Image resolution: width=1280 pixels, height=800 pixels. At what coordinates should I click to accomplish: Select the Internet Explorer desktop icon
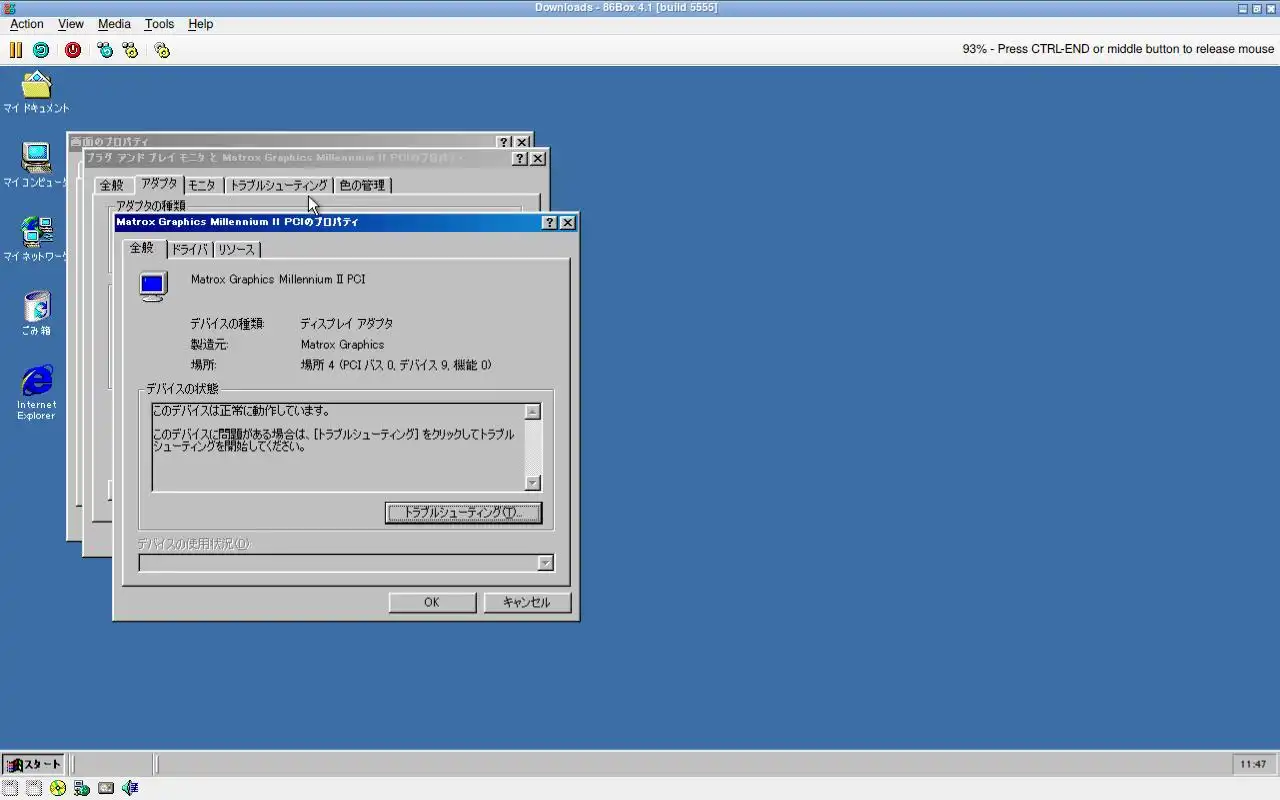click(36, 392)
